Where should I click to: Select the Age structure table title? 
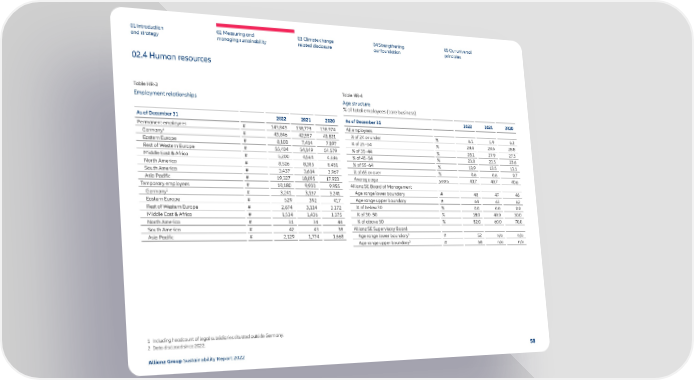356,104
